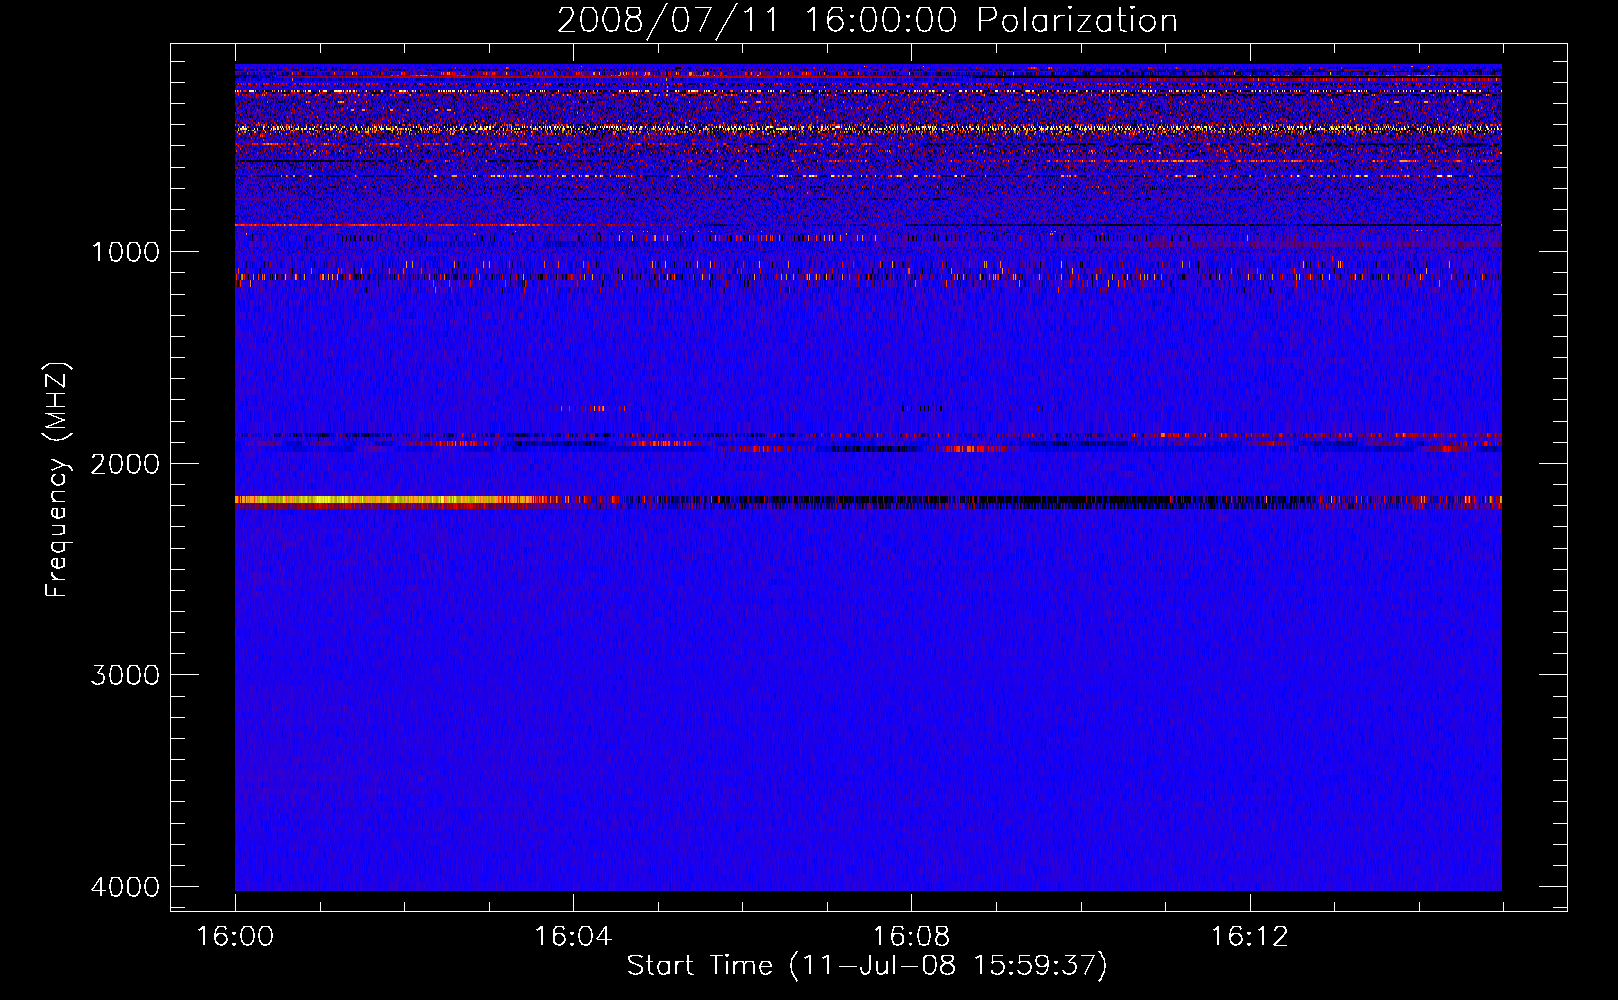Select the 4000 frequency tick label
The width and height of the screenshot is (1618, 1000).
click(125, 887)
